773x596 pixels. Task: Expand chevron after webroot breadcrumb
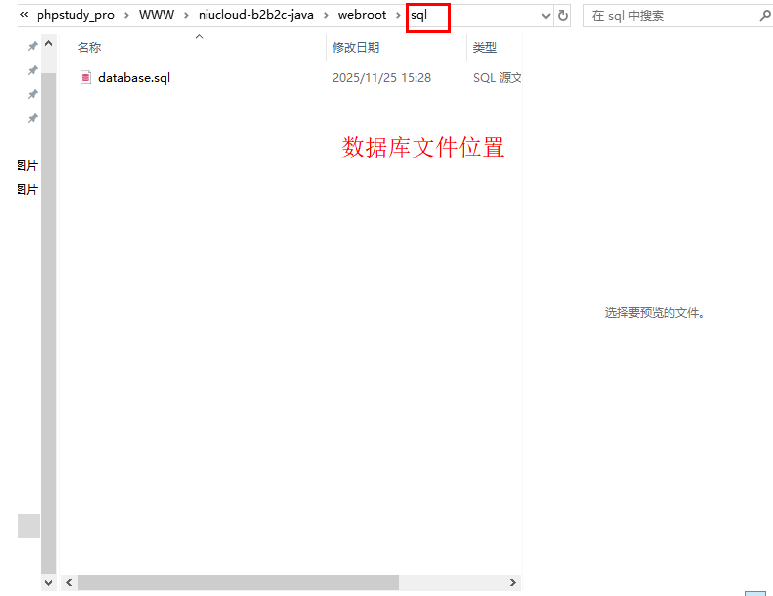tap(397, 16)
